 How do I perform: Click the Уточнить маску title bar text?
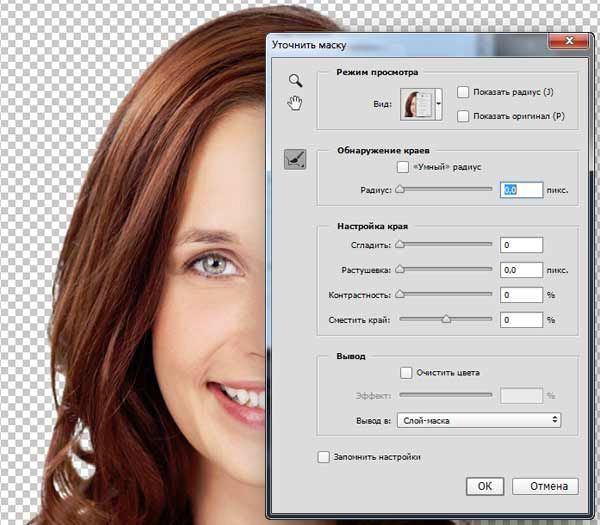309,45
